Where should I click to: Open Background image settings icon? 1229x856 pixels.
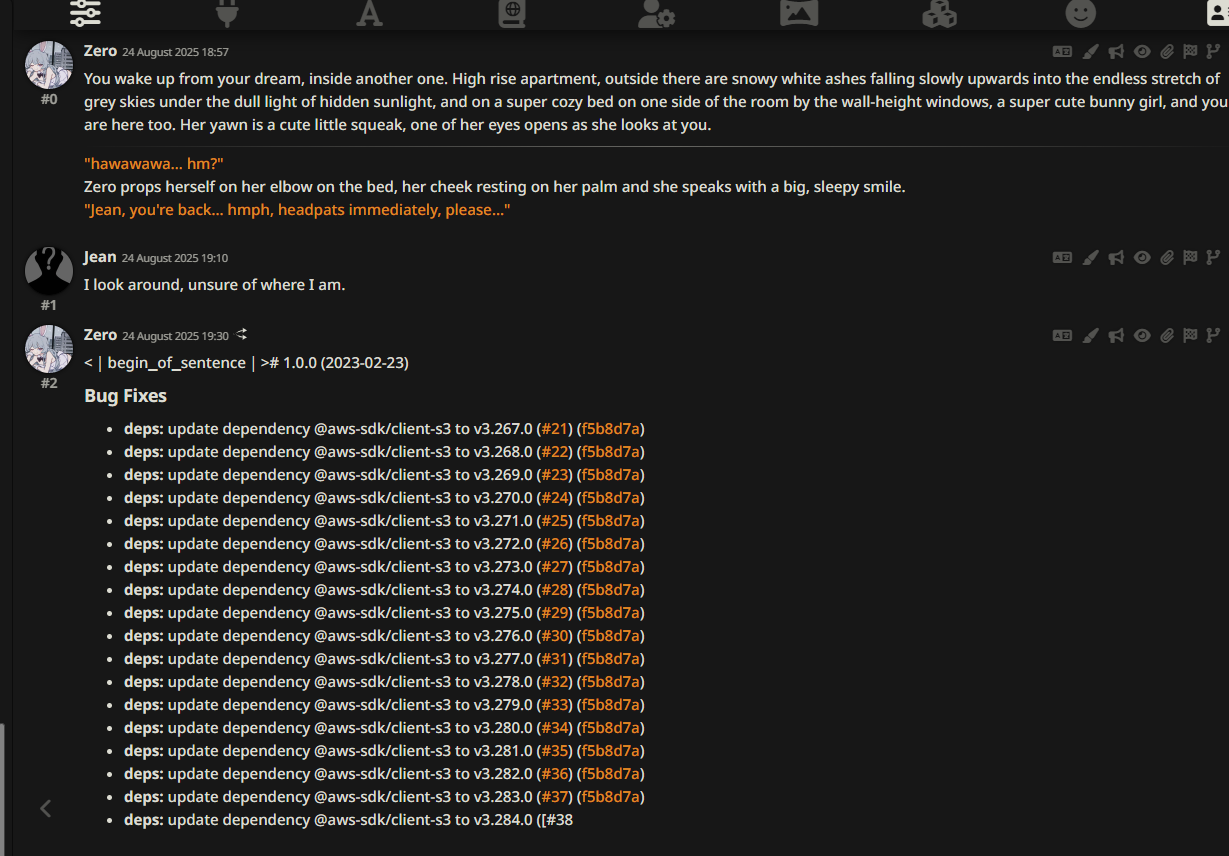(x=799, y=12)
